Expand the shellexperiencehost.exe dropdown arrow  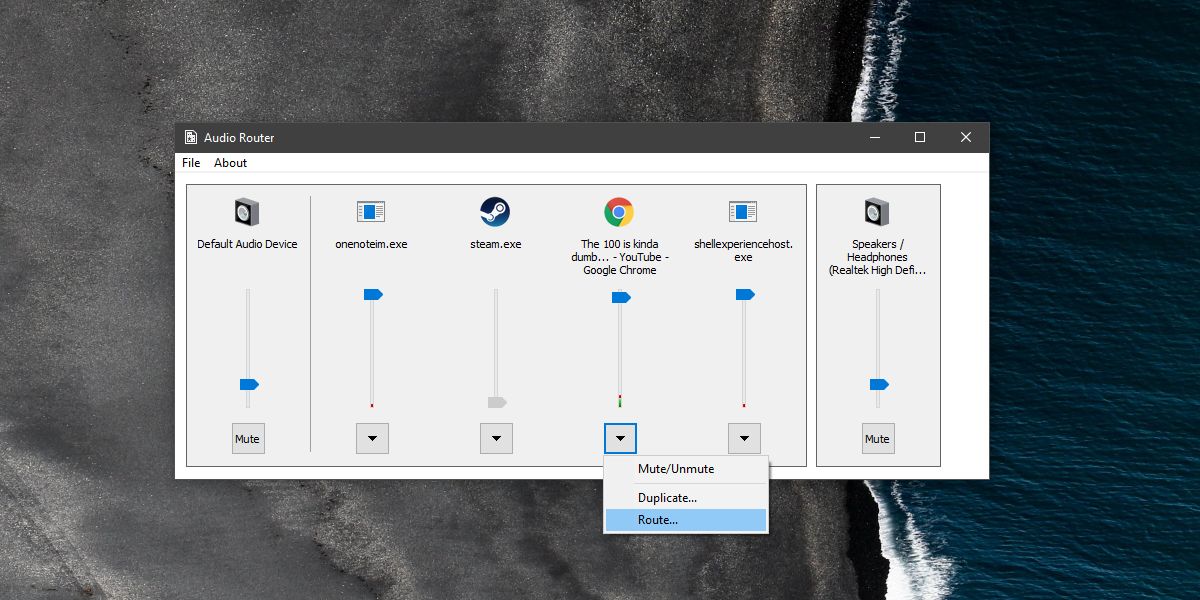click(x=744, y=439)
